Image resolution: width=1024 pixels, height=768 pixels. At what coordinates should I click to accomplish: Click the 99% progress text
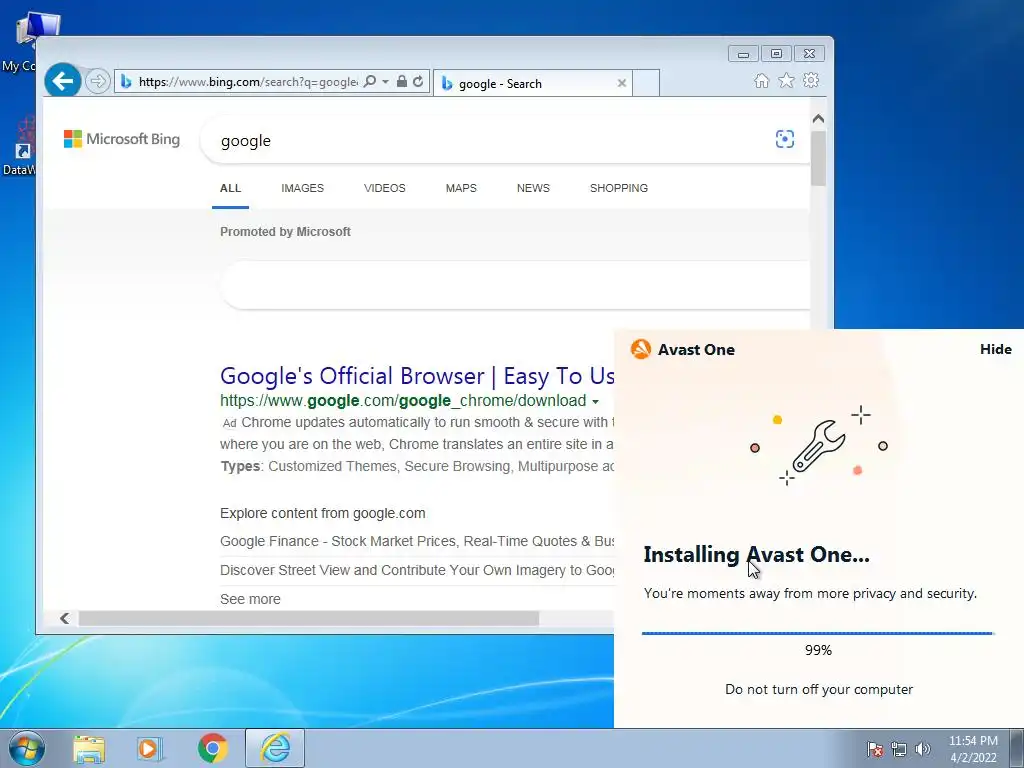(818, 650)
